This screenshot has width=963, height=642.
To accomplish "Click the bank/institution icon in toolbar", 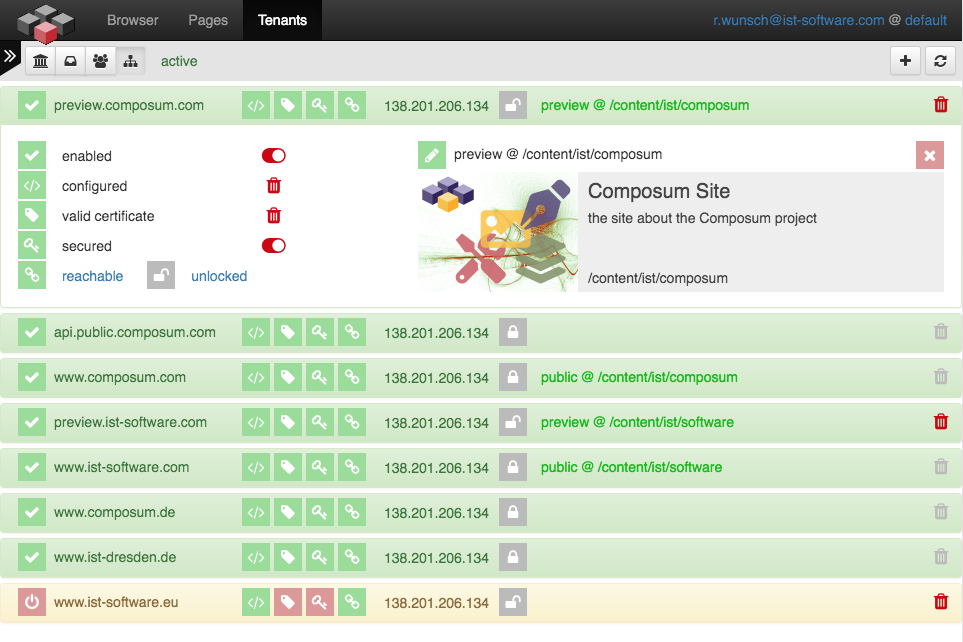I will 40,61.
